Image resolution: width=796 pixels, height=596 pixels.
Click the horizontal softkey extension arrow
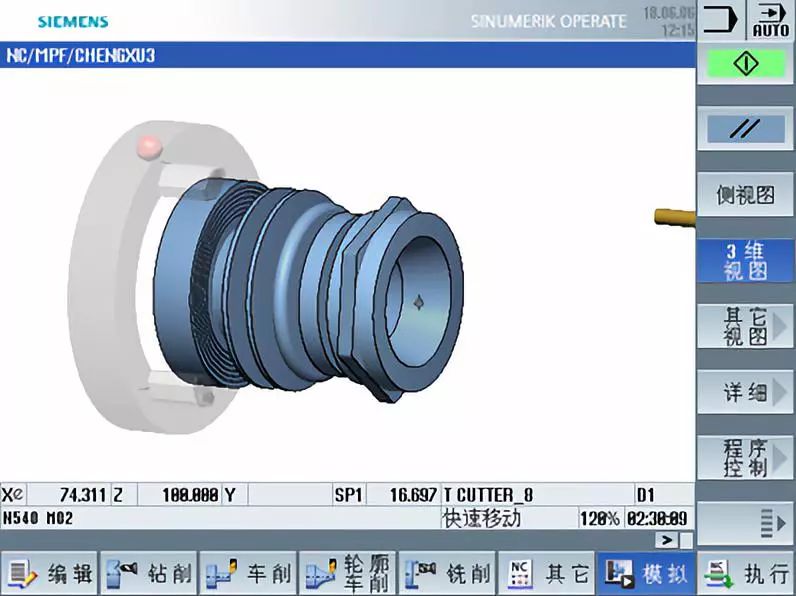(x=667, y=540)
